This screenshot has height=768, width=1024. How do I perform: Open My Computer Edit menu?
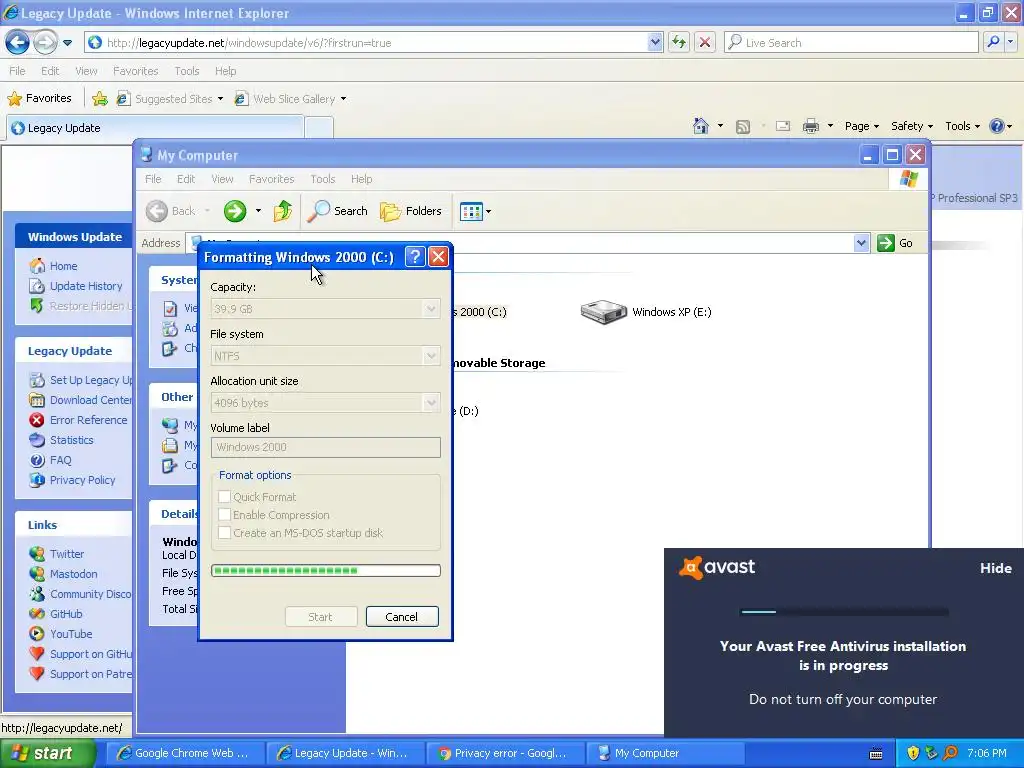186,179
